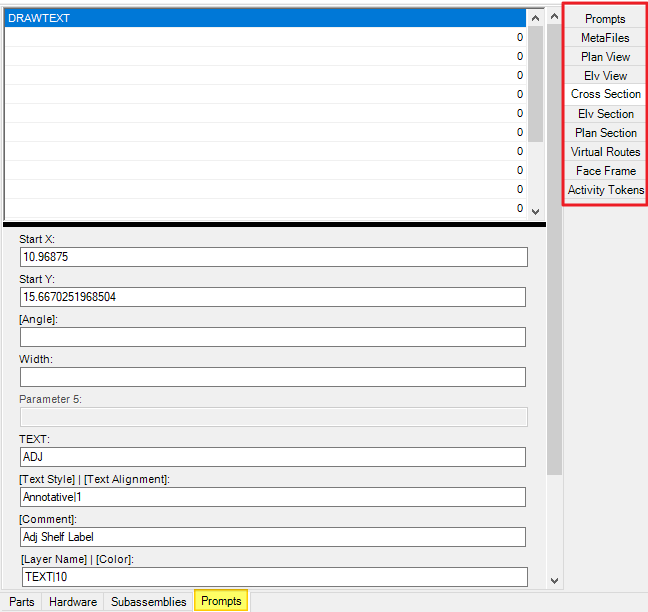648x612 pixels.
Task: Click the TEXT field containing ADJ
Action: pos(273,457)
